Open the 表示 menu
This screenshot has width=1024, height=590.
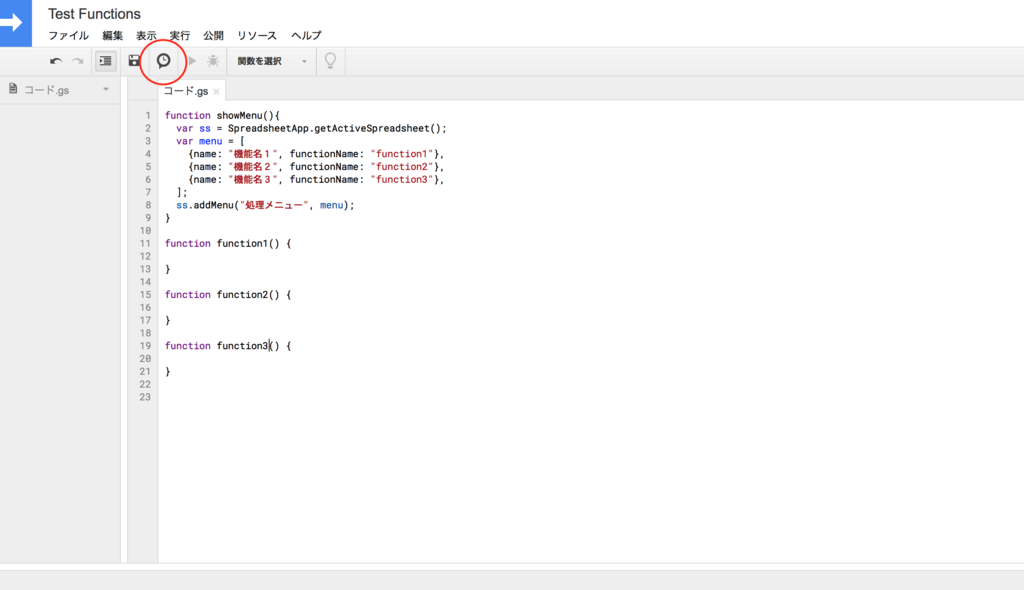tap(146, 35)
